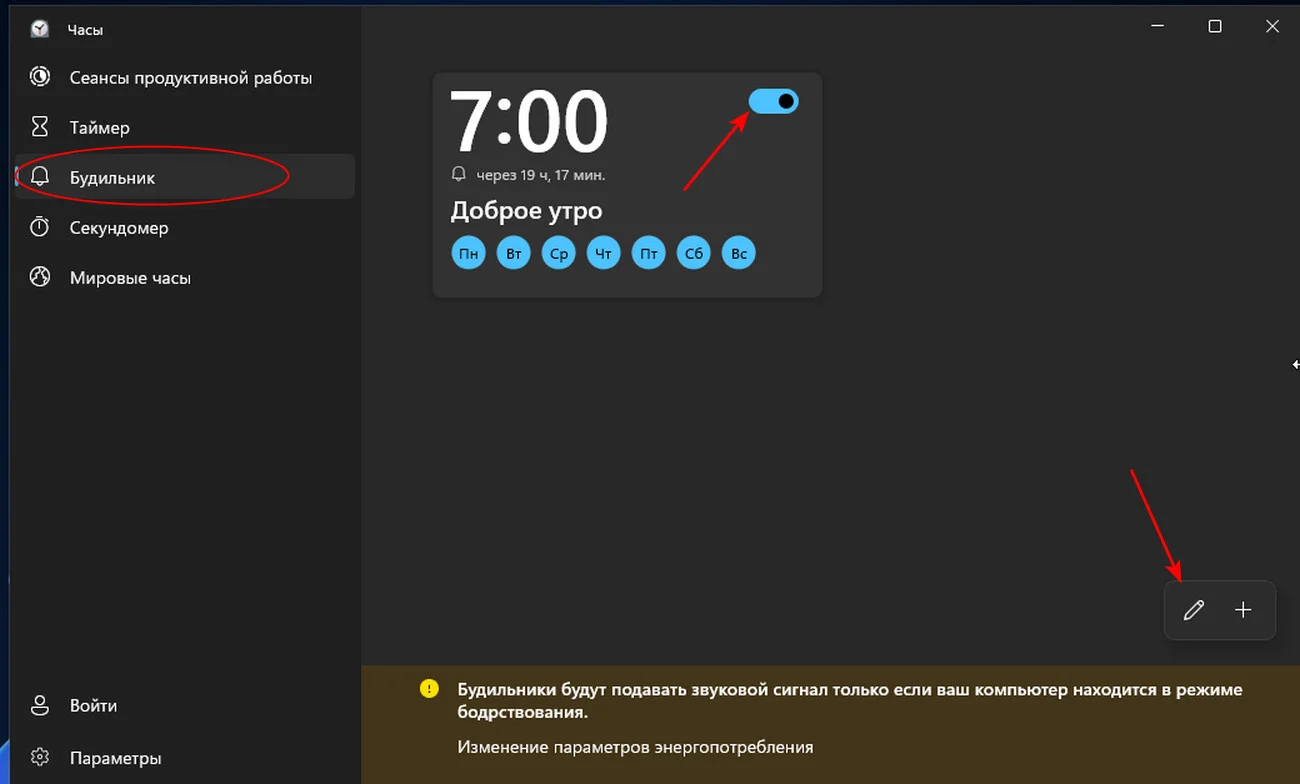
Task: Open the Settings gear icon
Action: pos(40,757)
